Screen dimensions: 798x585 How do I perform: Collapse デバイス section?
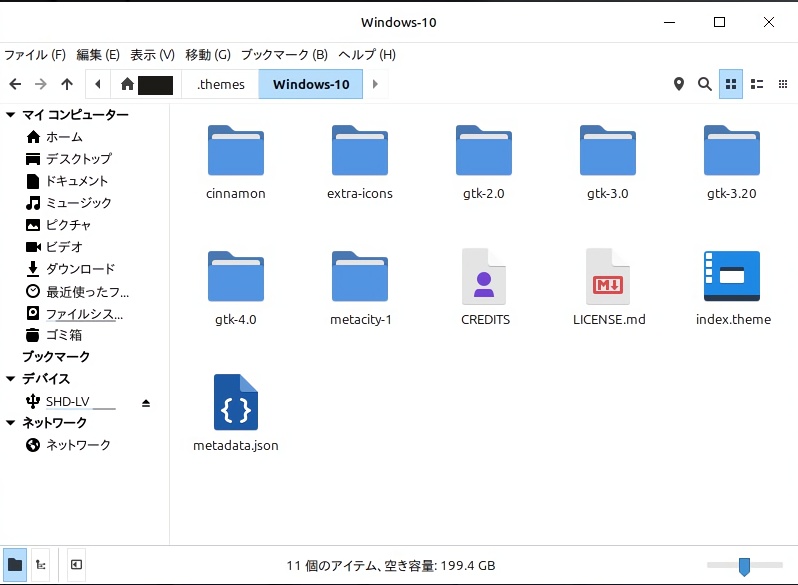pos(10,378)
